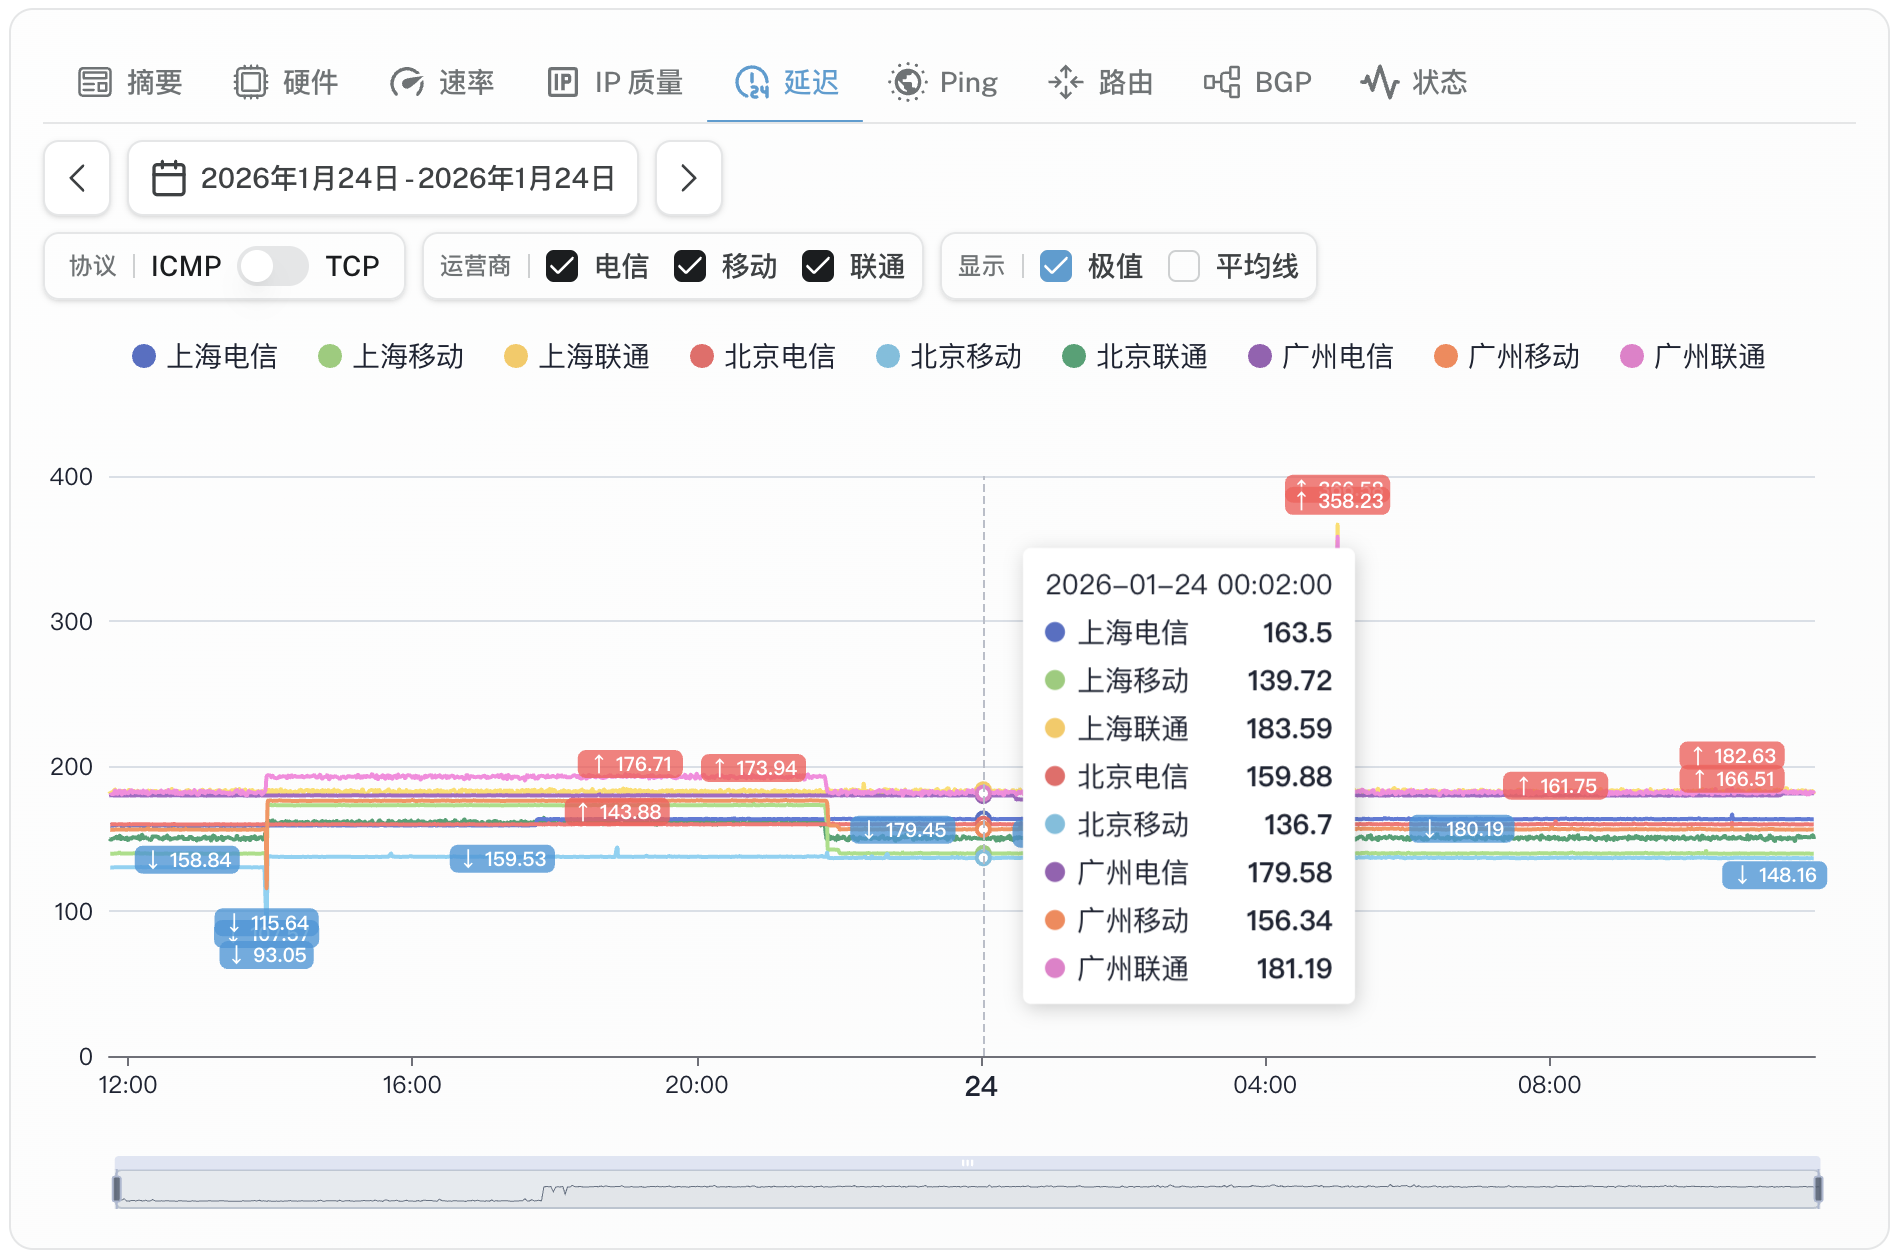Uncheck the 移动 carrier checkbox
Image resolution: width=1902 pixels, height=1260 pixels.
pos(690,266)
